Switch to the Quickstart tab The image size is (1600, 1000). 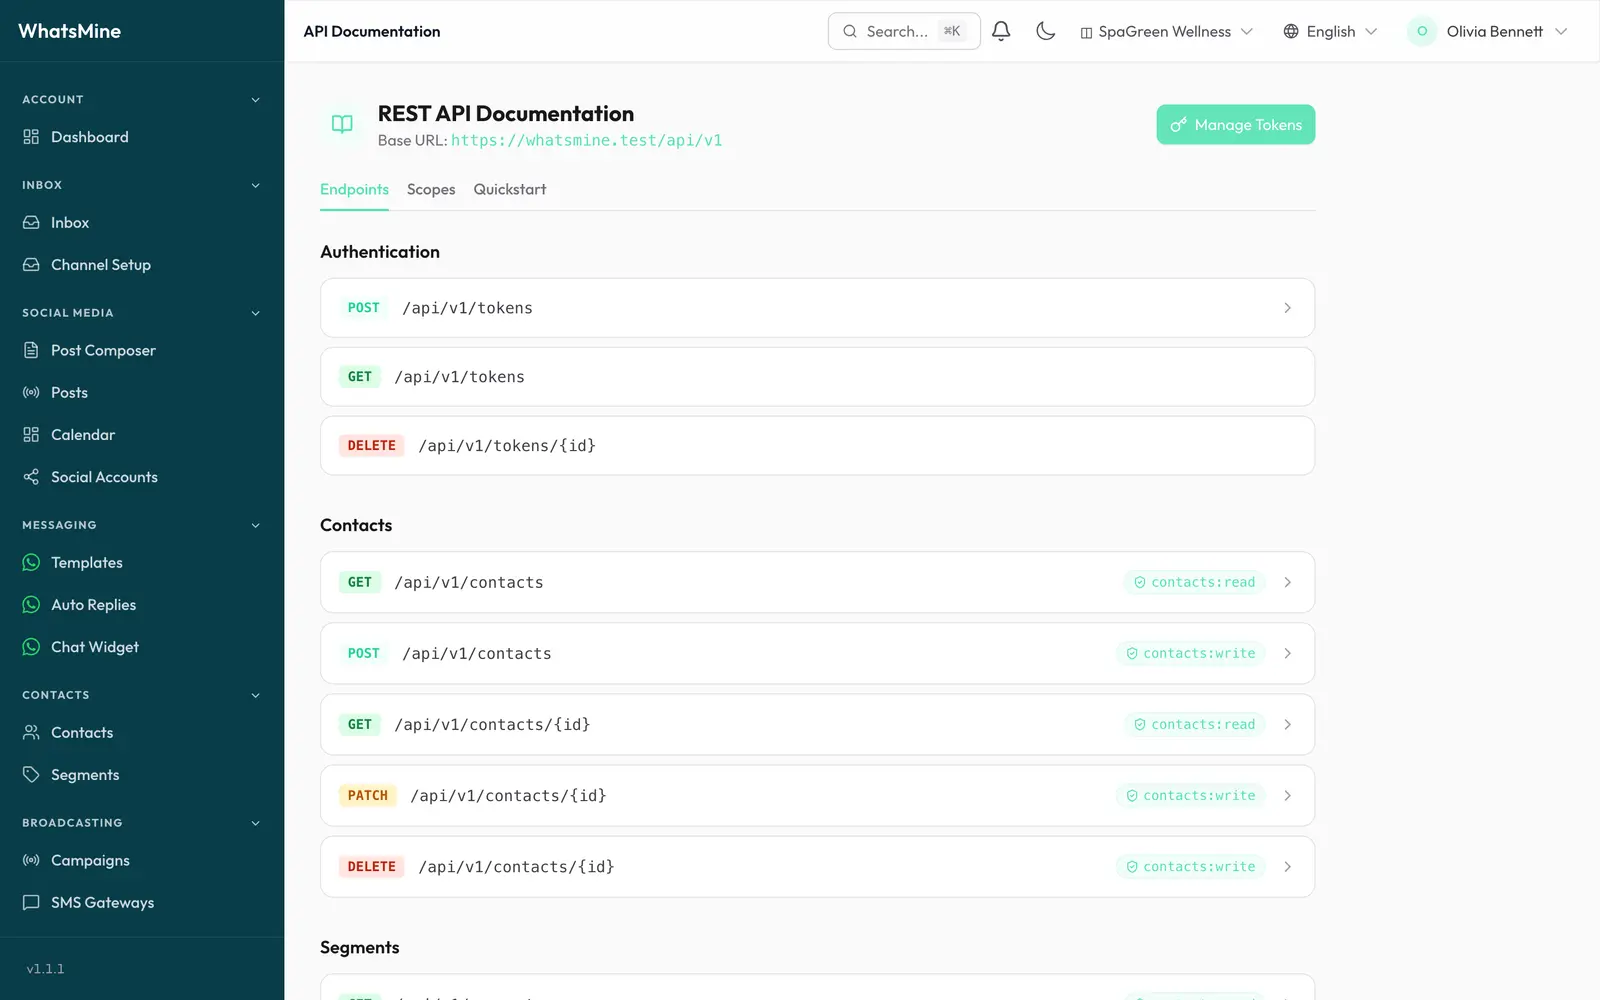(510, 189)
